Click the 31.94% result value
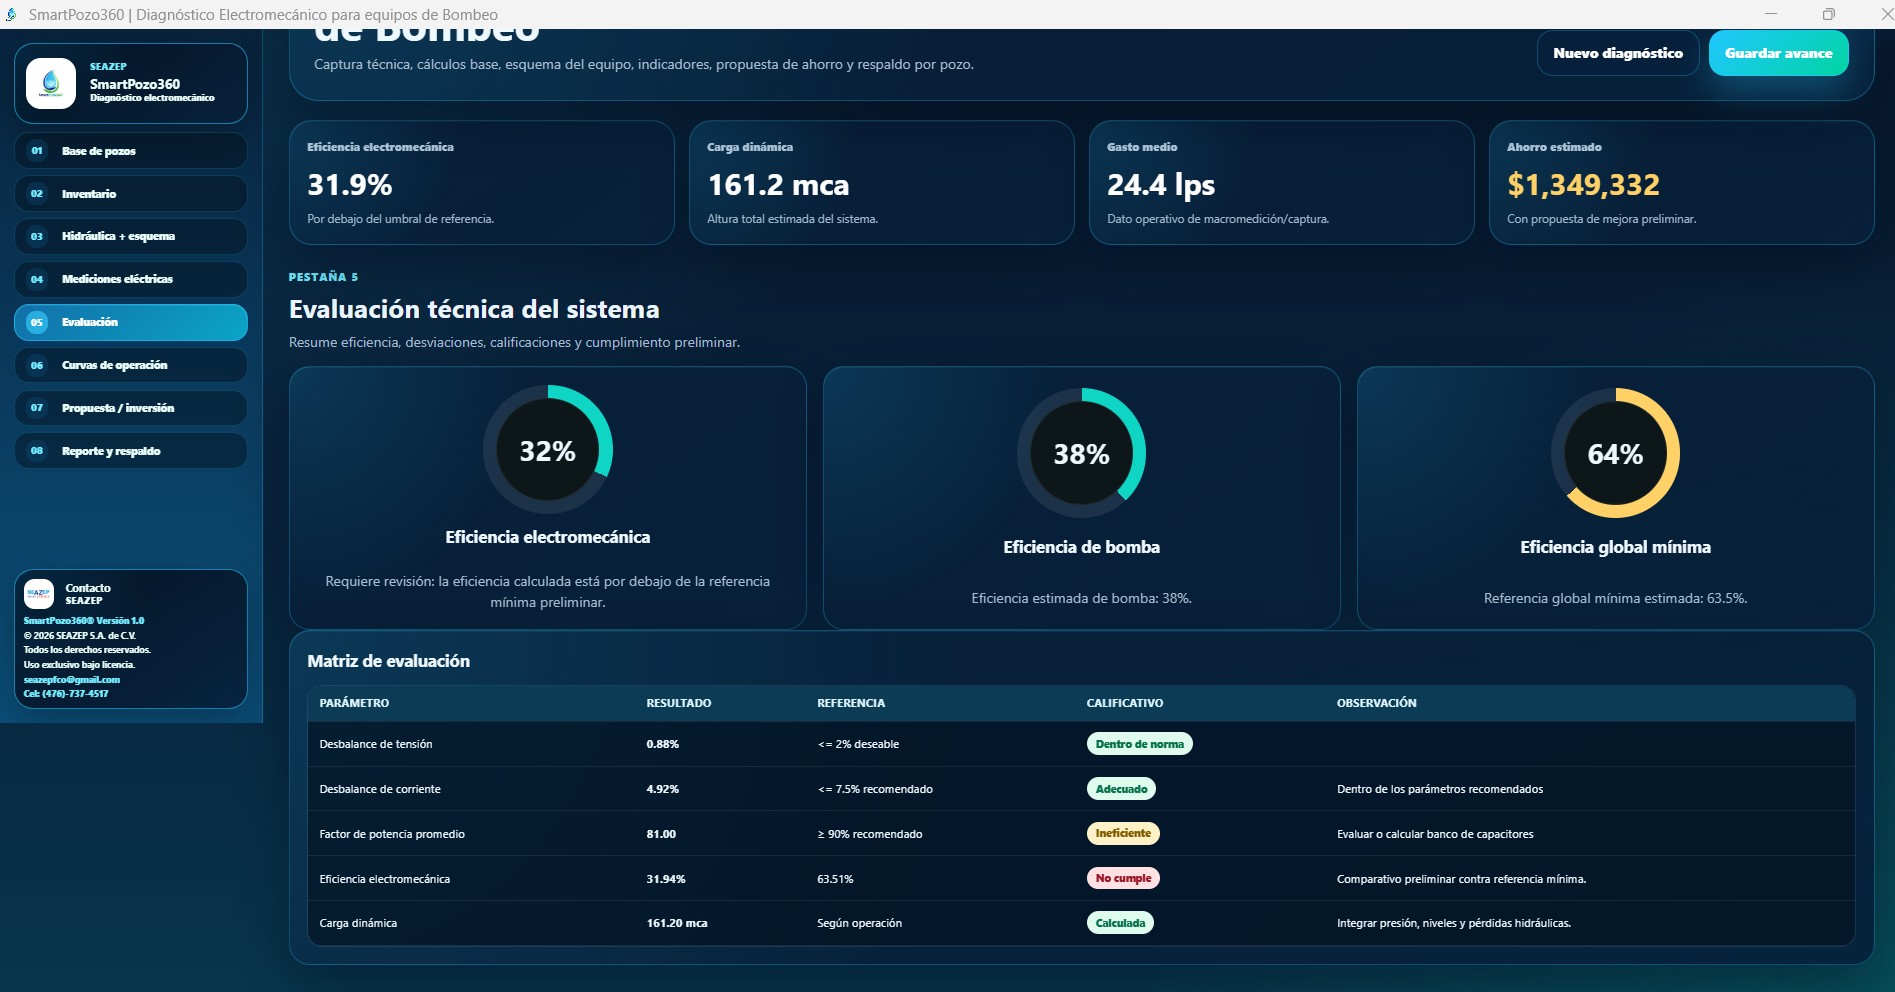Viewport: 1895px width, 992px height. tap(666, 879)
